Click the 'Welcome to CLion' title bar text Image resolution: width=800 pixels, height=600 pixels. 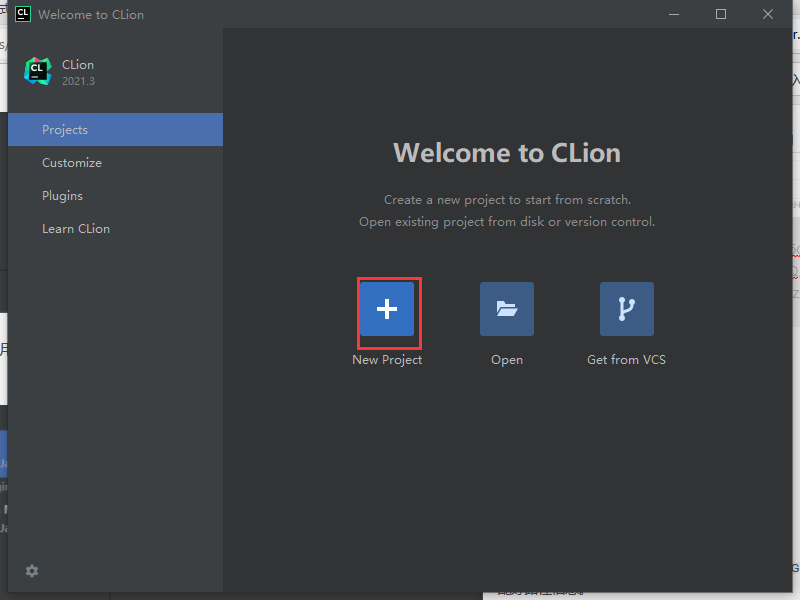pyautogui.click(x=91, y=15)
